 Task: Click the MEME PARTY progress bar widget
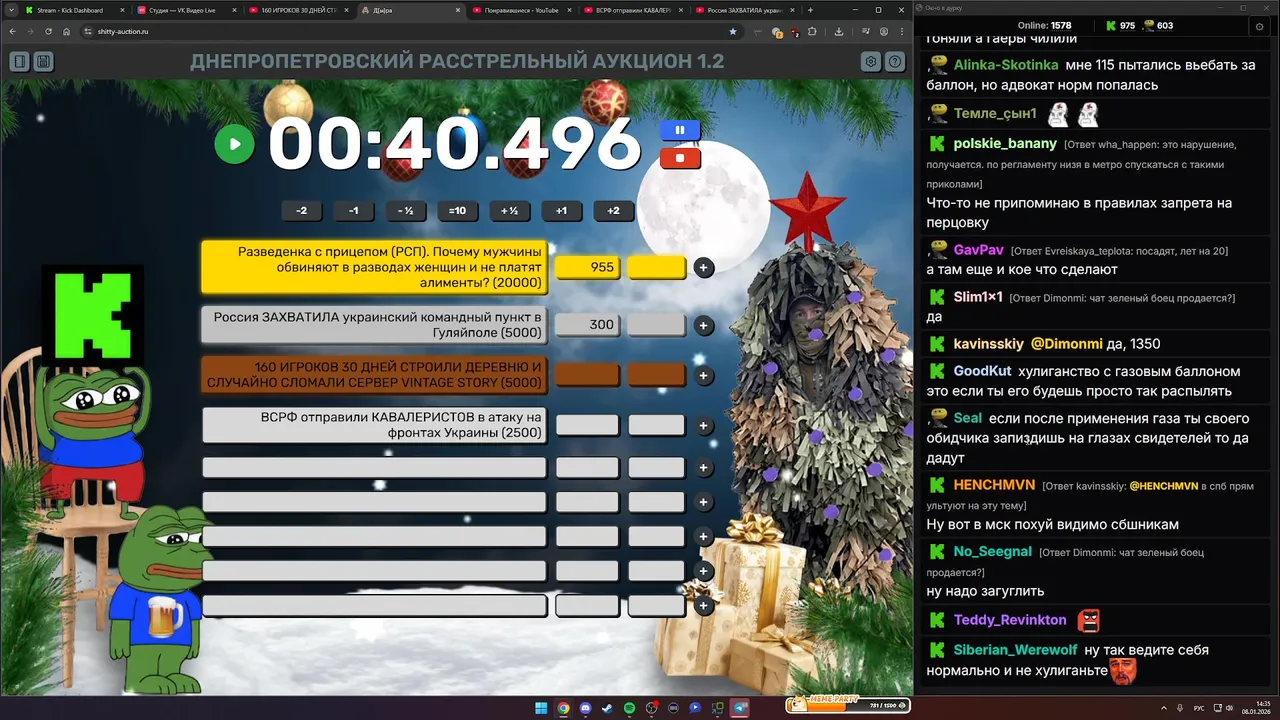coord(848,705)
